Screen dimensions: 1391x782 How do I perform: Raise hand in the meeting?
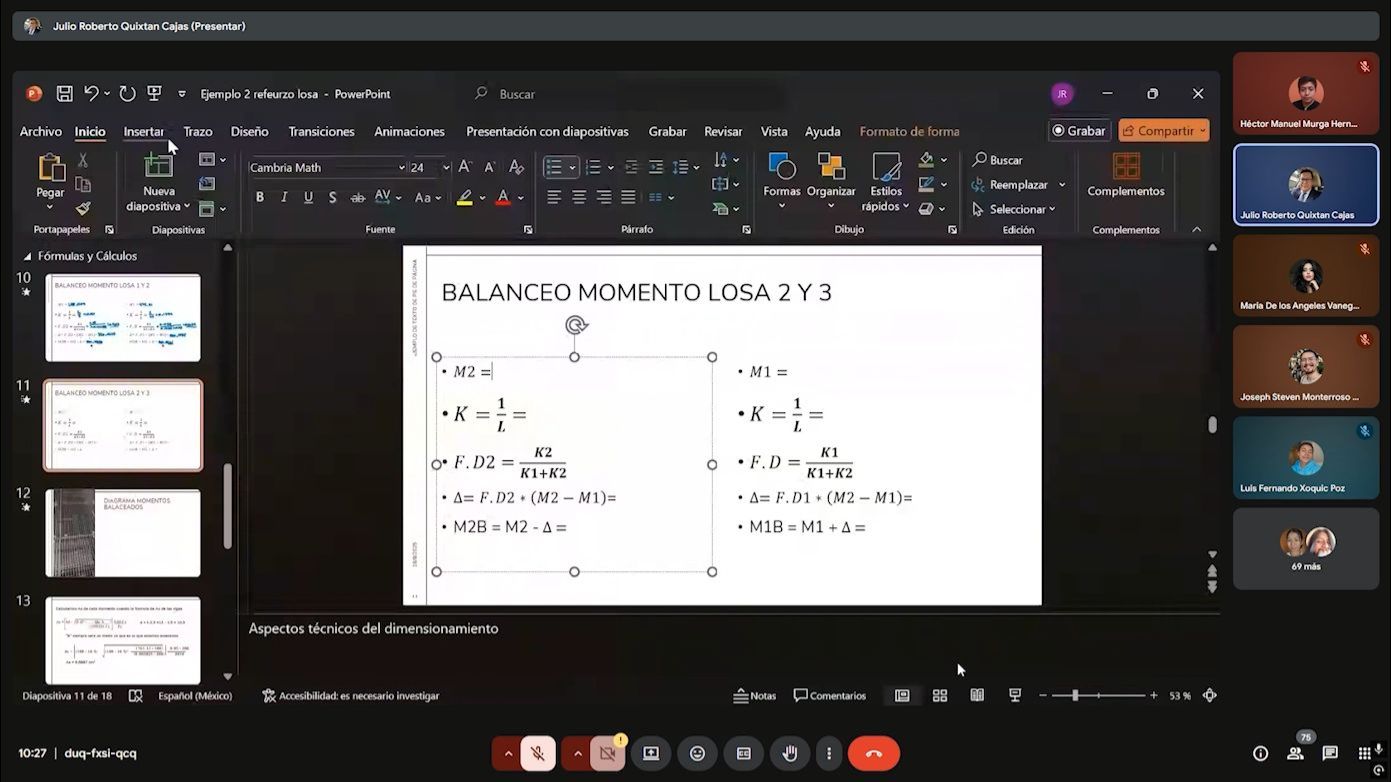click(789, 753)
